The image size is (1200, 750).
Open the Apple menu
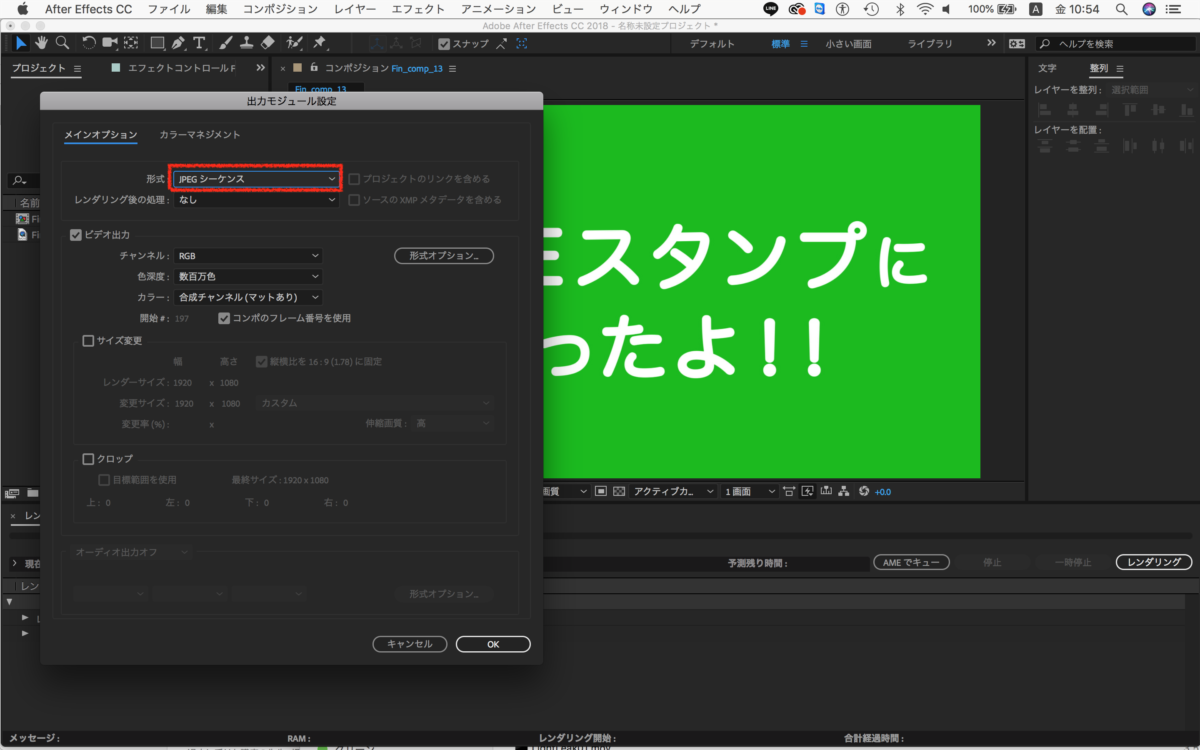click(22, 9)
